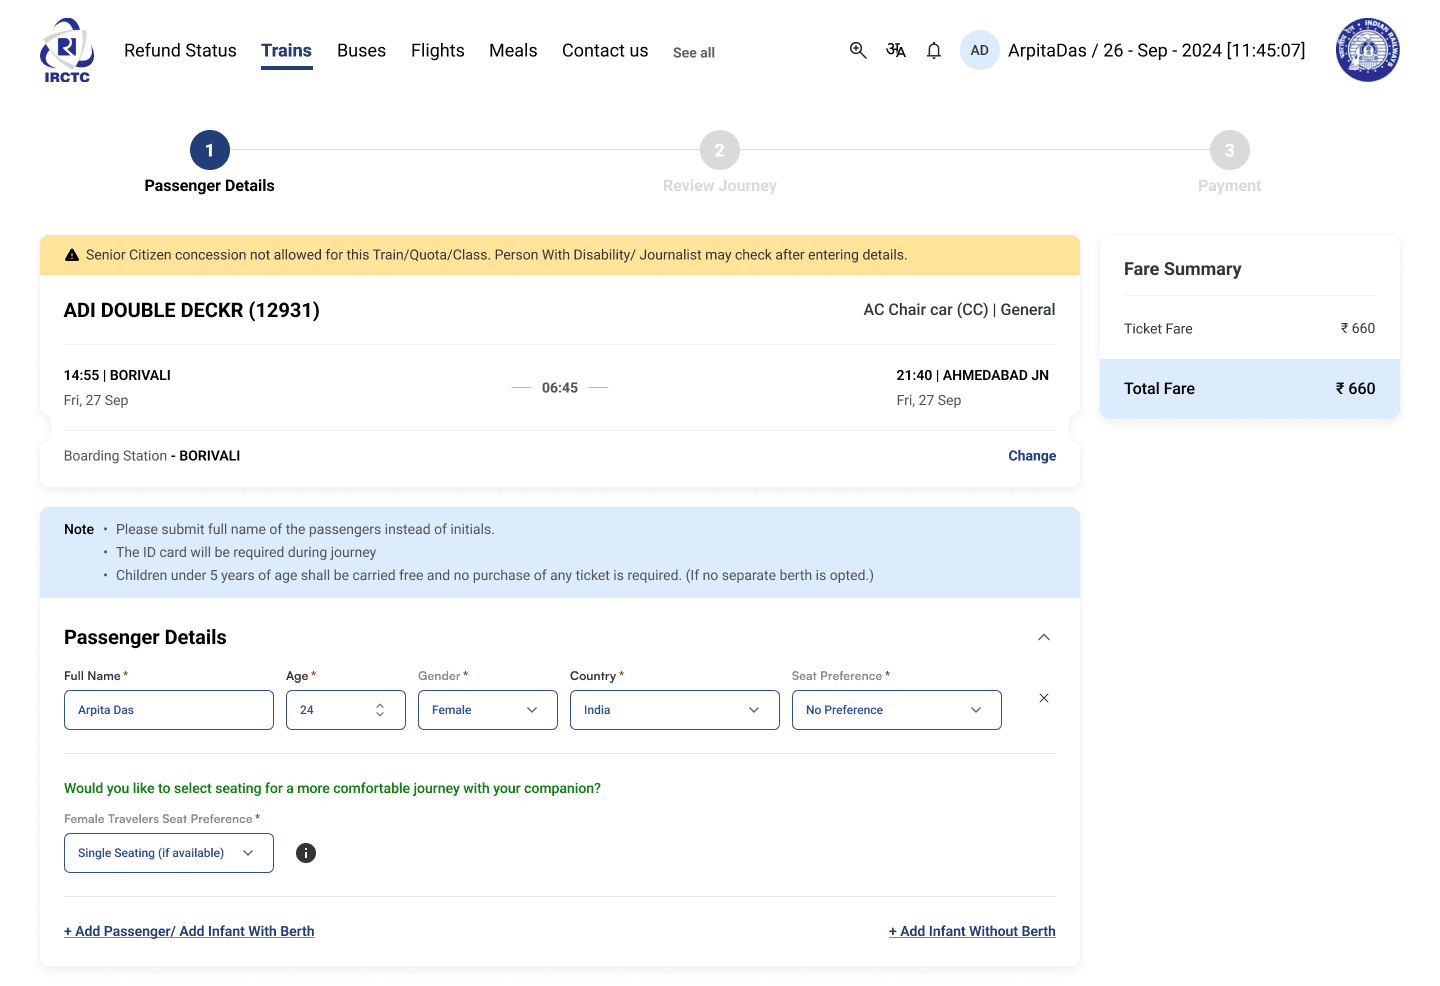This screenshot has width=1440, height=986.
Task: Open the language translate icon
Action: pyautogui.click(x=896, y=50)
